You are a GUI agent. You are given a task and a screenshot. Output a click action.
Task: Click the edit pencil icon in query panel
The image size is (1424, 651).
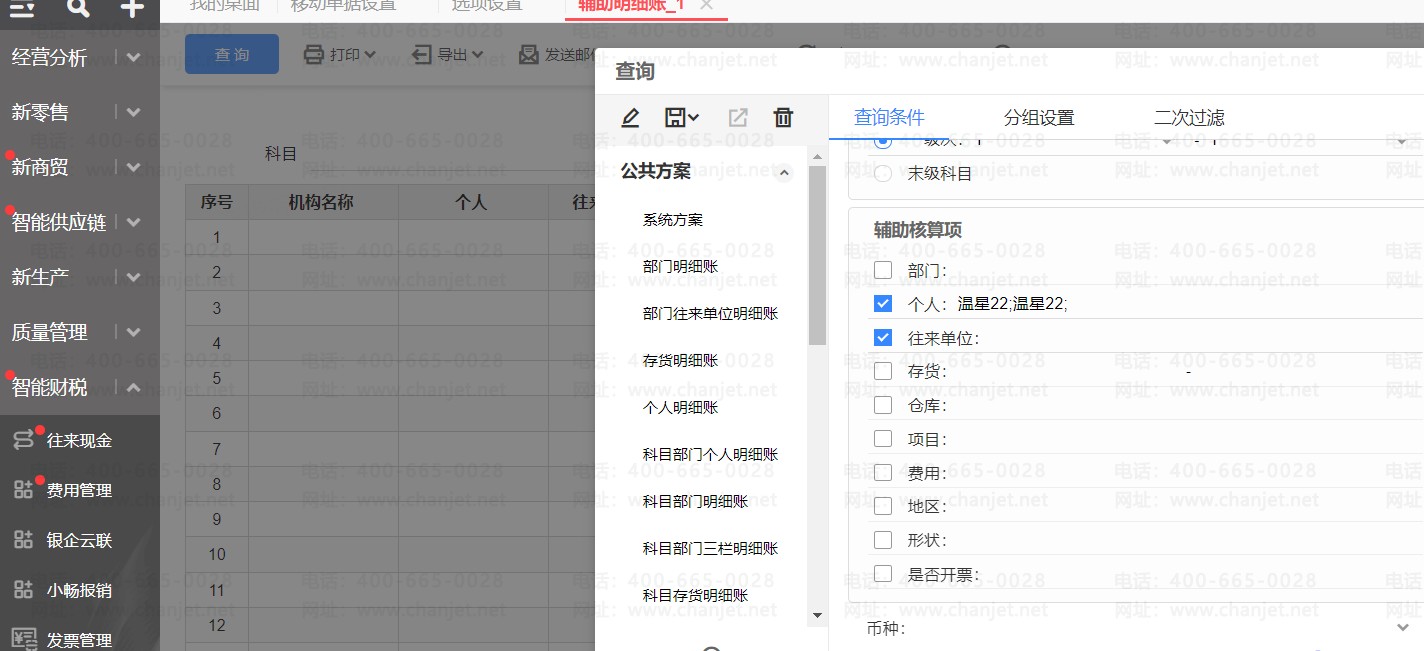pos(630,118)
